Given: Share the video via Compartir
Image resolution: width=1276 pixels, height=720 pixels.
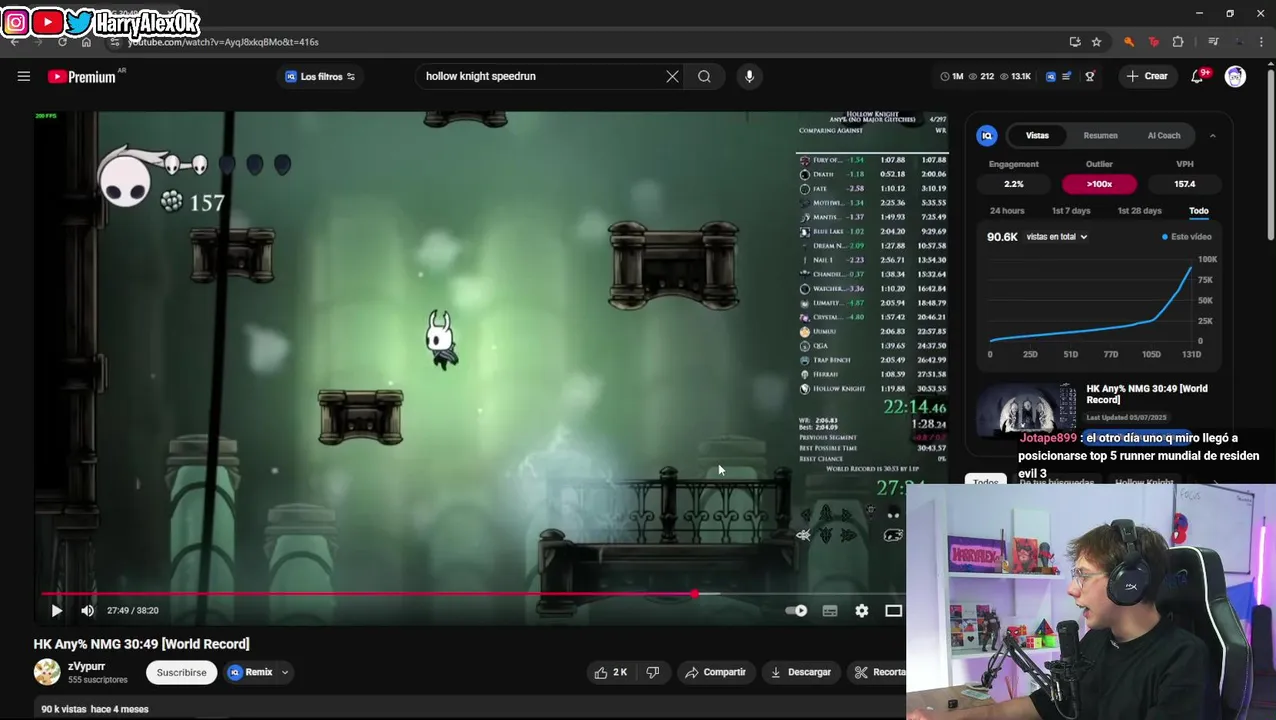Looking at the screenshot, I should click(x=715, y=672).
